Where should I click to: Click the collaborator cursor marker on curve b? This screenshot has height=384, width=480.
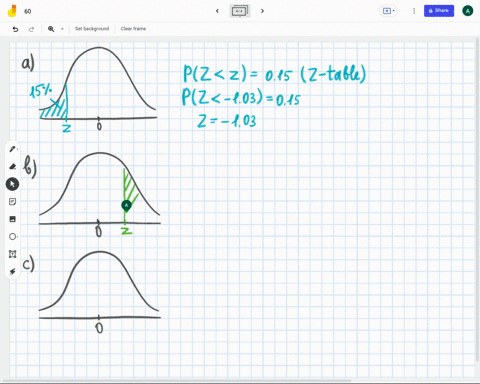tap(126, 206)
